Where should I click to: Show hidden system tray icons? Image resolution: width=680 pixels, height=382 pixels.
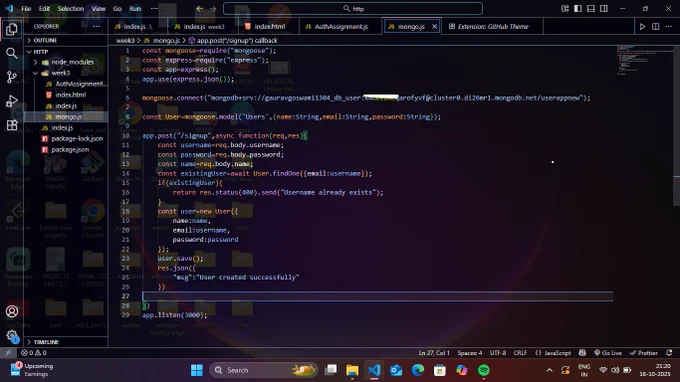[x=549, y=370]
